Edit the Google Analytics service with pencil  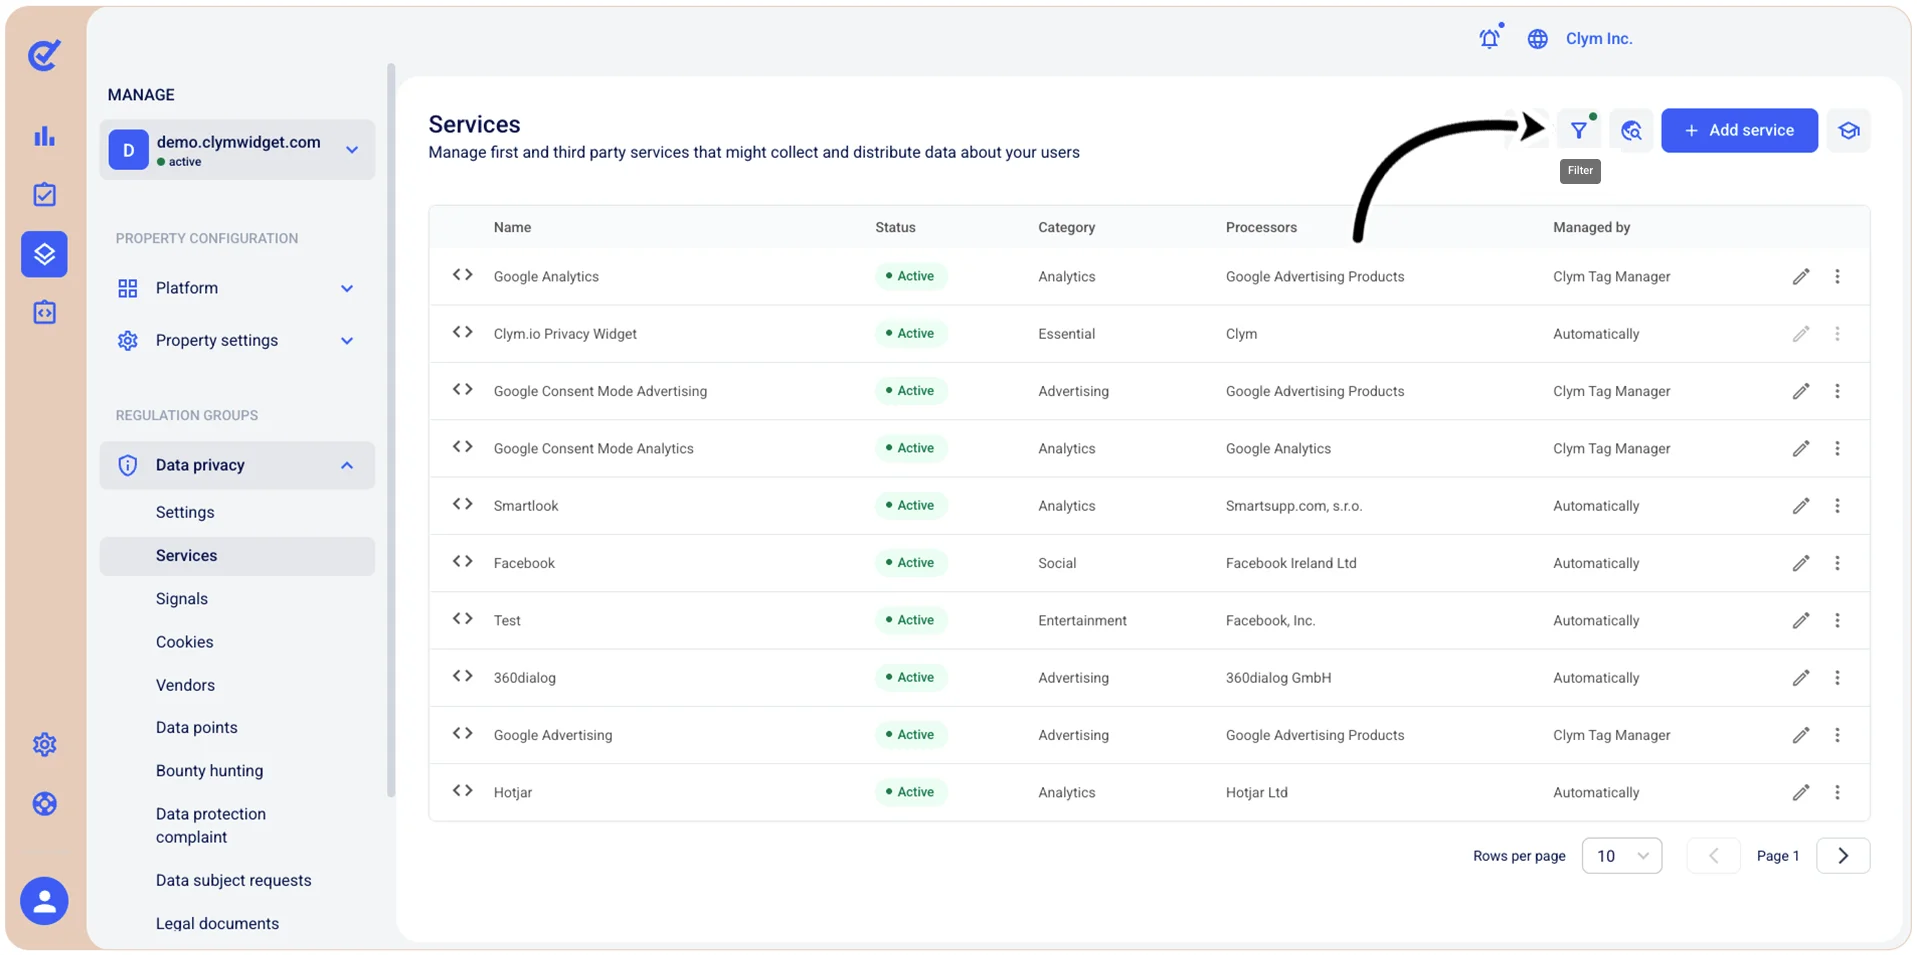click(1801, 277)
